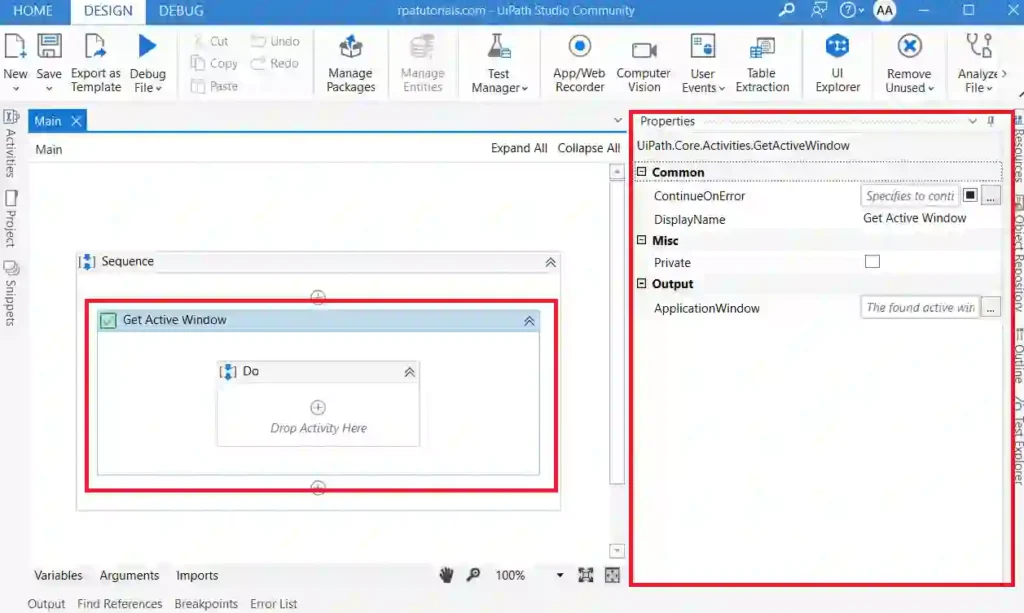Close the Main tab
The width and height of the screenshot is (1024, 613).
click(76, 121)
